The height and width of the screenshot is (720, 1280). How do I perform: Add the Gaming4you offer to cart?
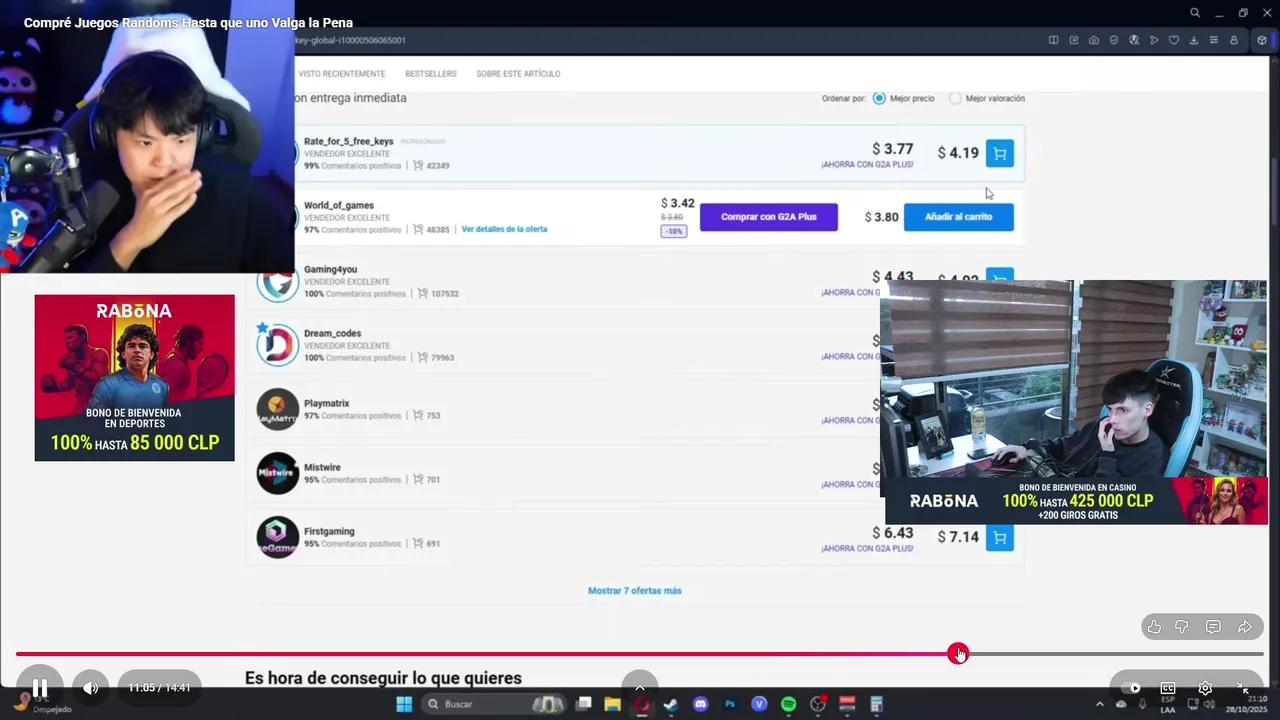click(999, 275)
